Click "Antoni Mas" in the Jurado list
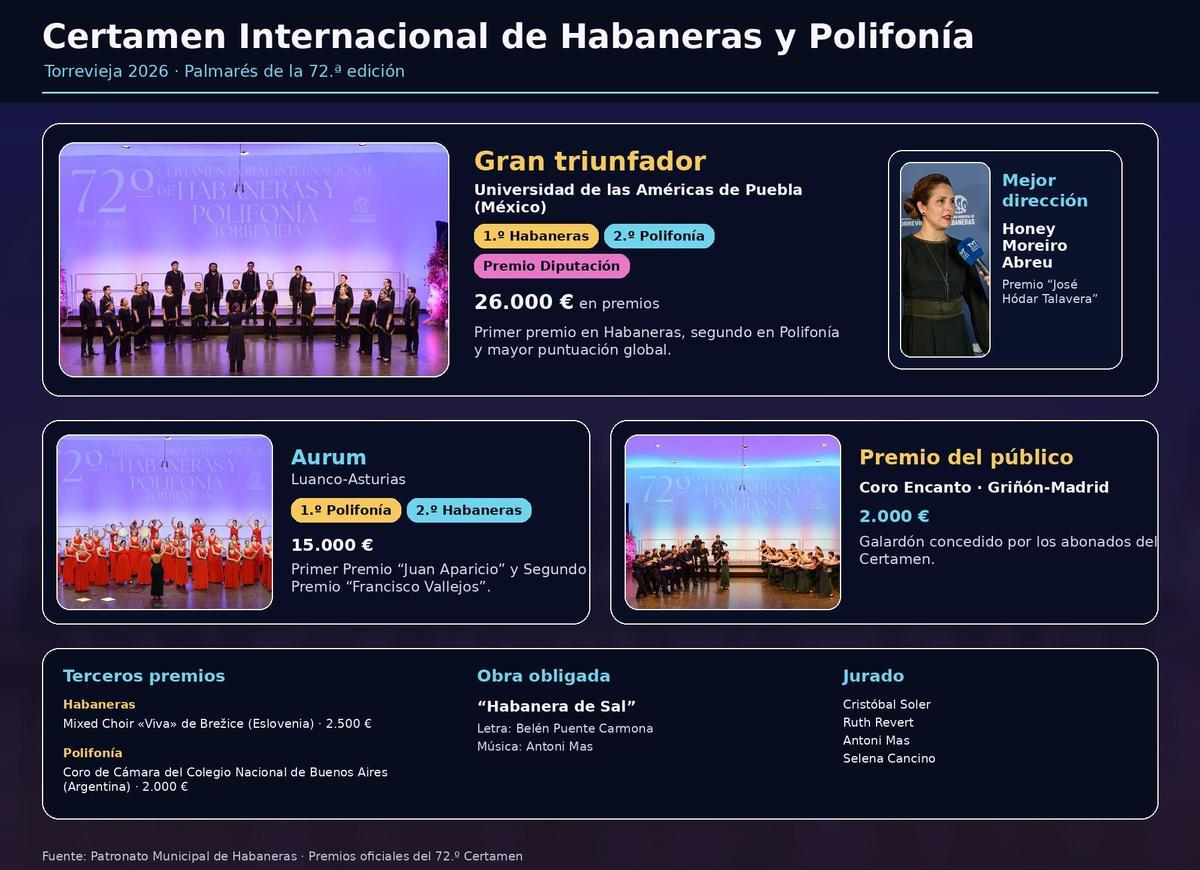This screenshot has height=870, width=1200. (876, 740)
